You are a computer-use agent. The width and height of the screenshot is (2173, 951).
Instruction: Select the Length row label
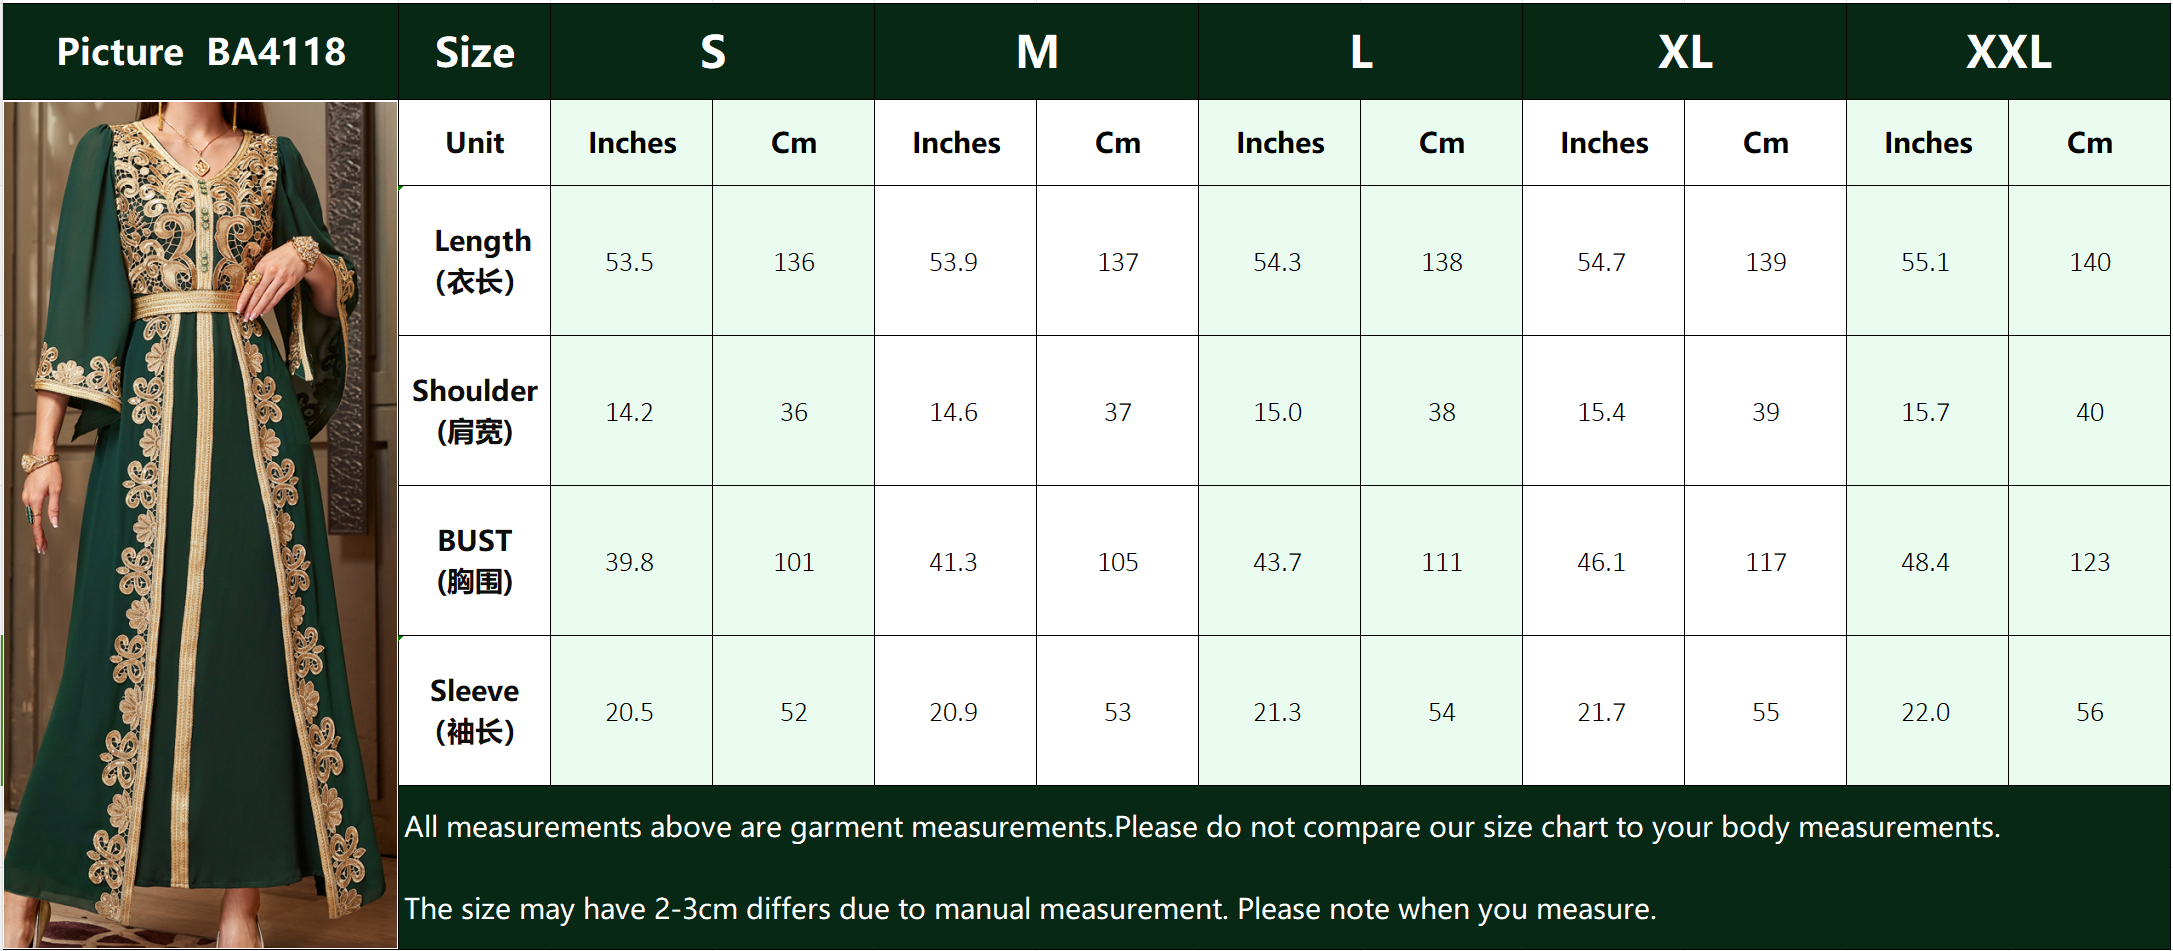[x=474, y=261]
